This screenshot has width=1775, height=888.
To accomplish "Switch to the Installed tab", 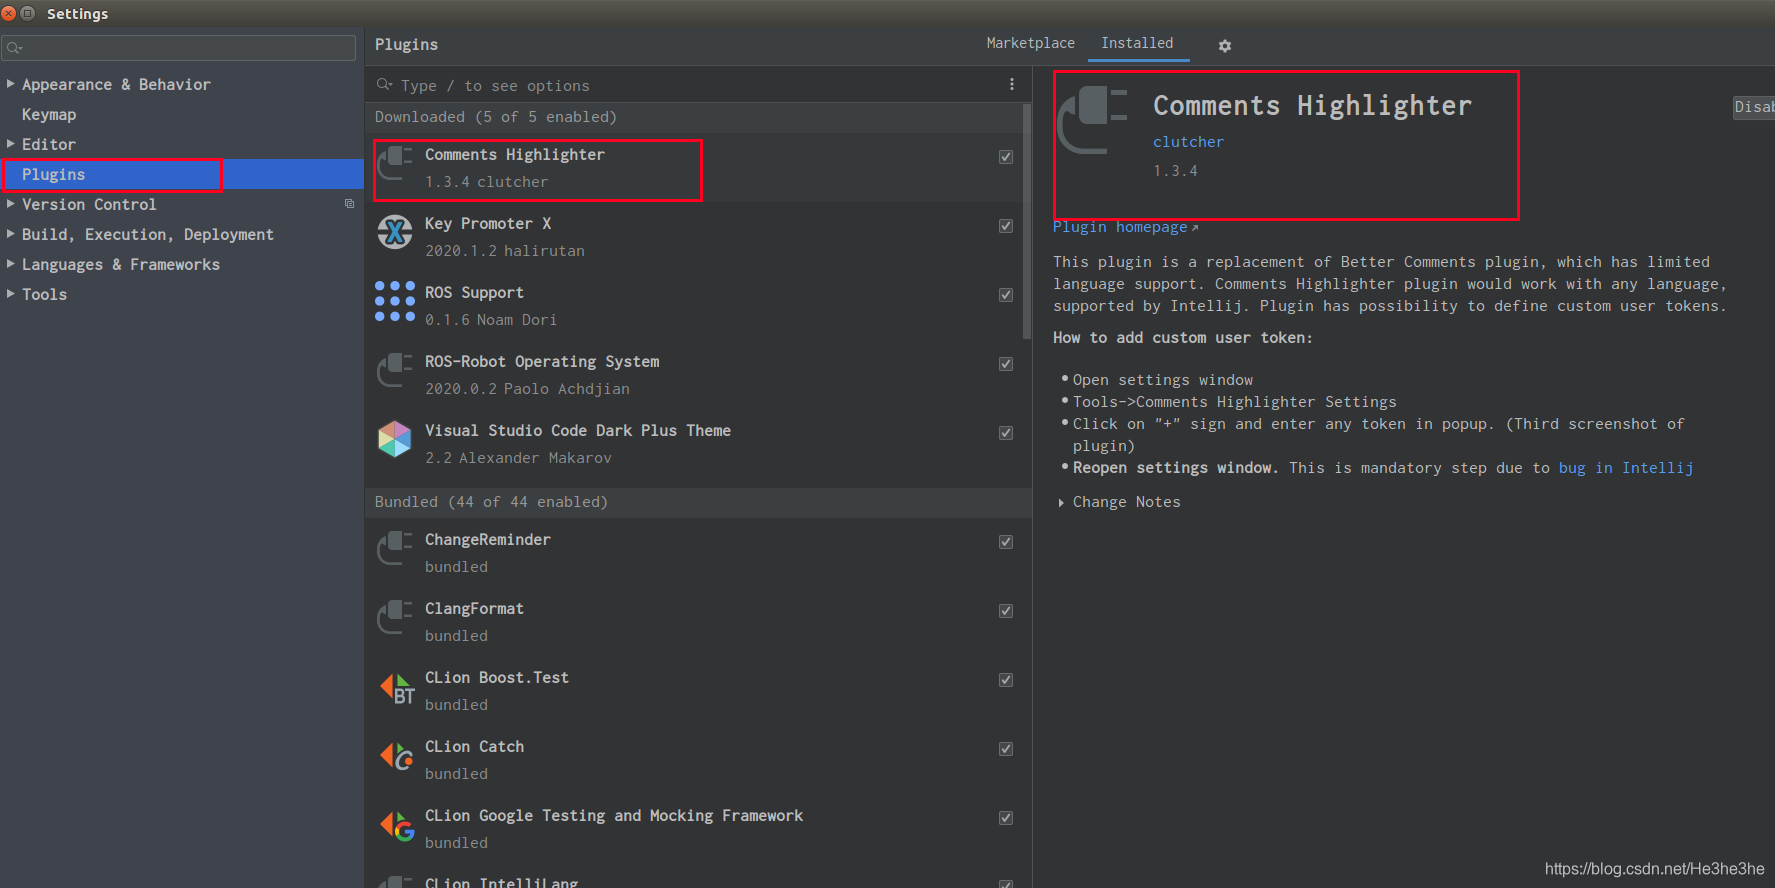I will point(1137,43).
